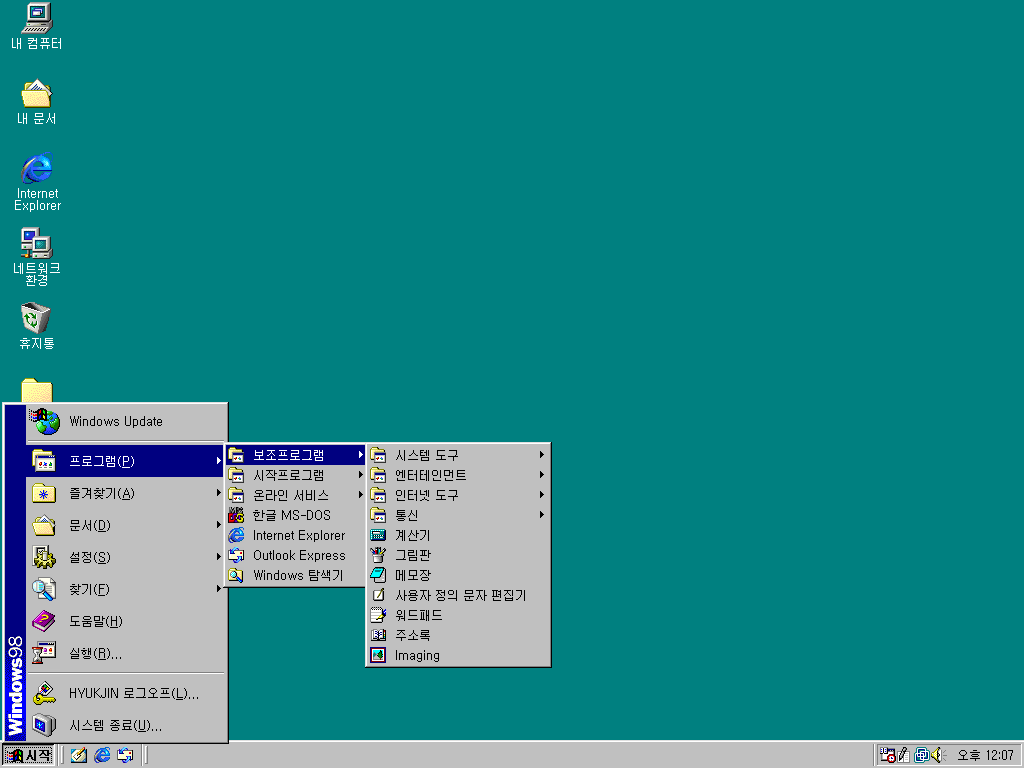
Task: Click the Imaging icon
Action: pos(378,655)
